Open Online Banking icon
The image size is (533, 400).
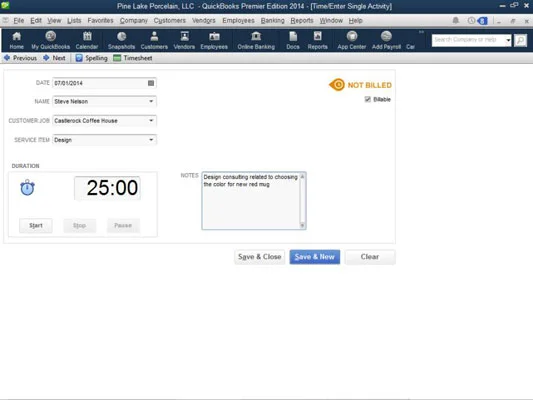tap(256, 40)
